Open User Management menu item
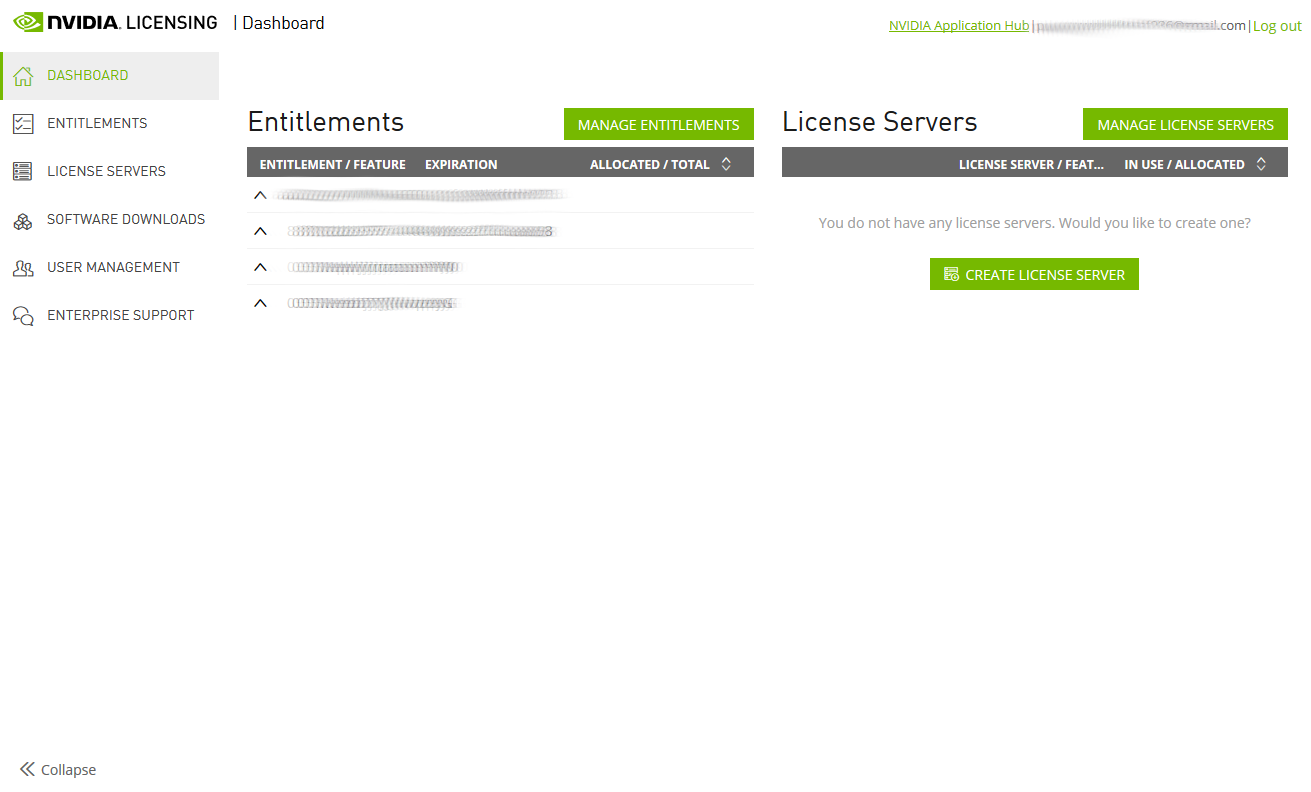This screenshot has height=792, width=1311. [x=113, y=267]
